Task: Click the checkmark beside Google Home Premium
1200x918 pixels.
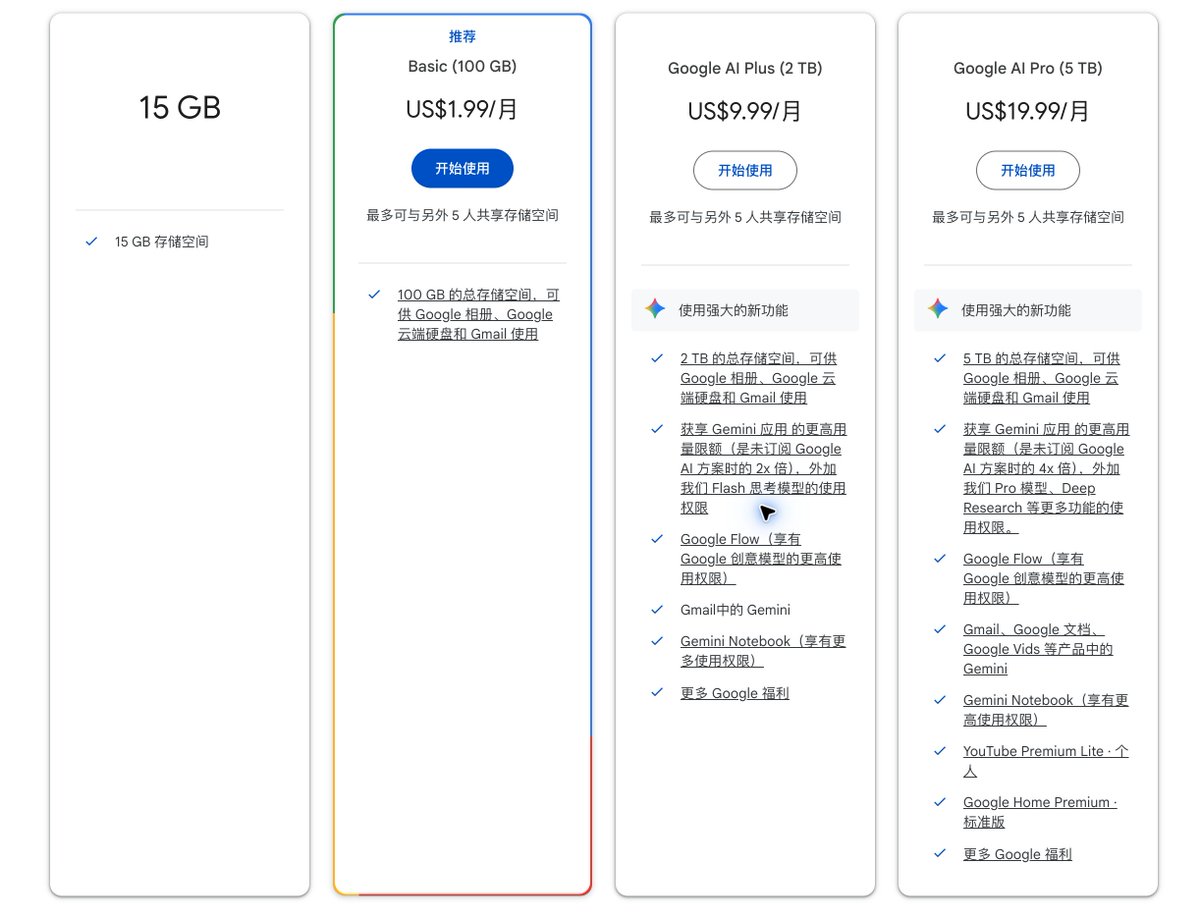Action: pos(939,802)
